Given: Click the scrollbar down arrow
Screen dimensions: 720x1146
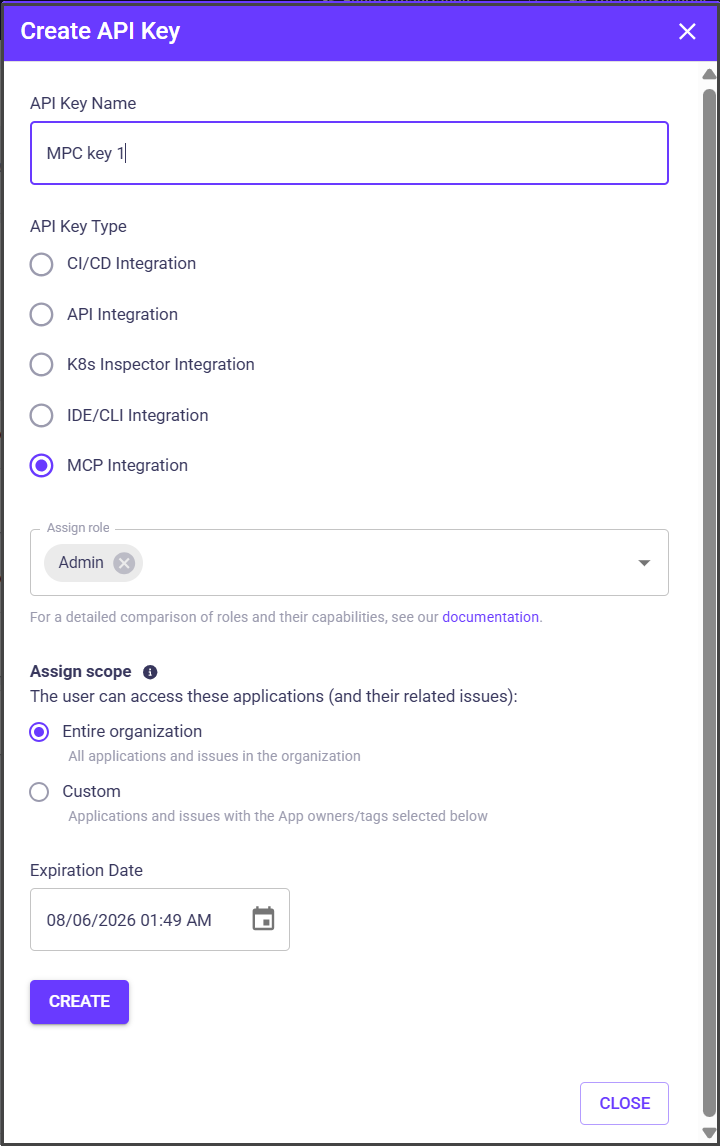Looking at the screenshot, I should (709, 1133).
